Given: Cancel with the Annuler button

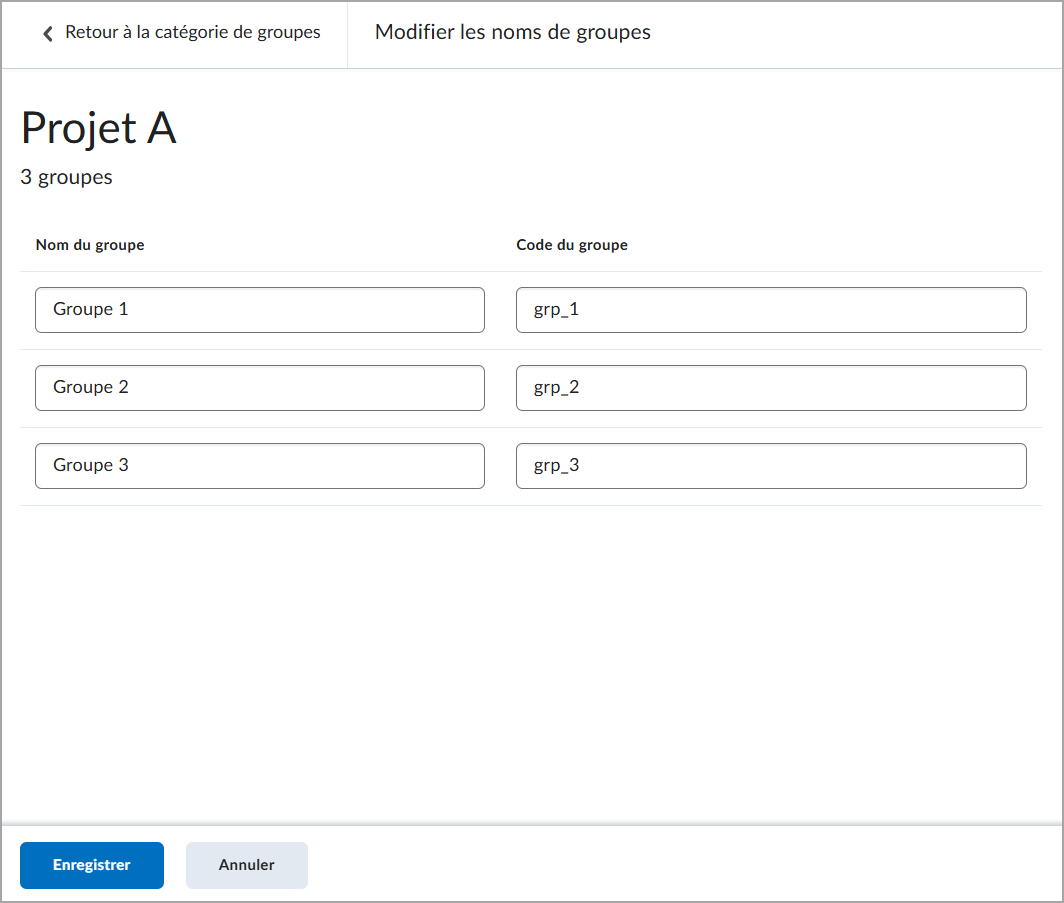Looking at the screenshot, I should click(246, 865).
